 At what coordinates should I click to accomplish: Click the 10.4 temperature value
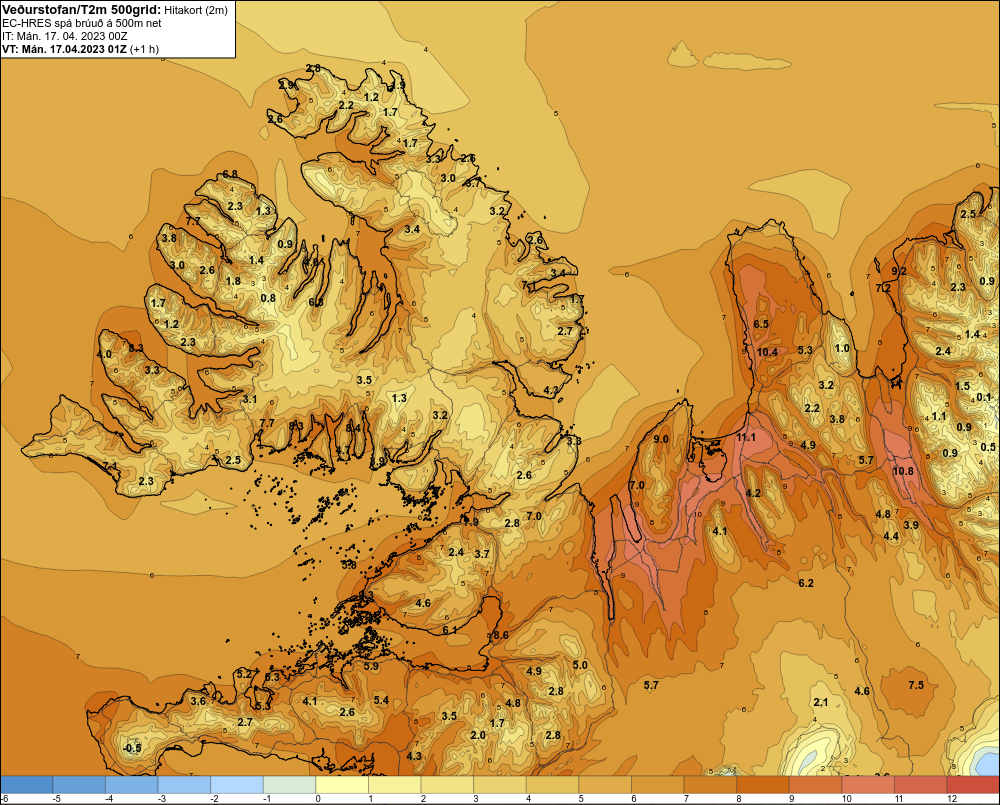[x=767, y=352]
